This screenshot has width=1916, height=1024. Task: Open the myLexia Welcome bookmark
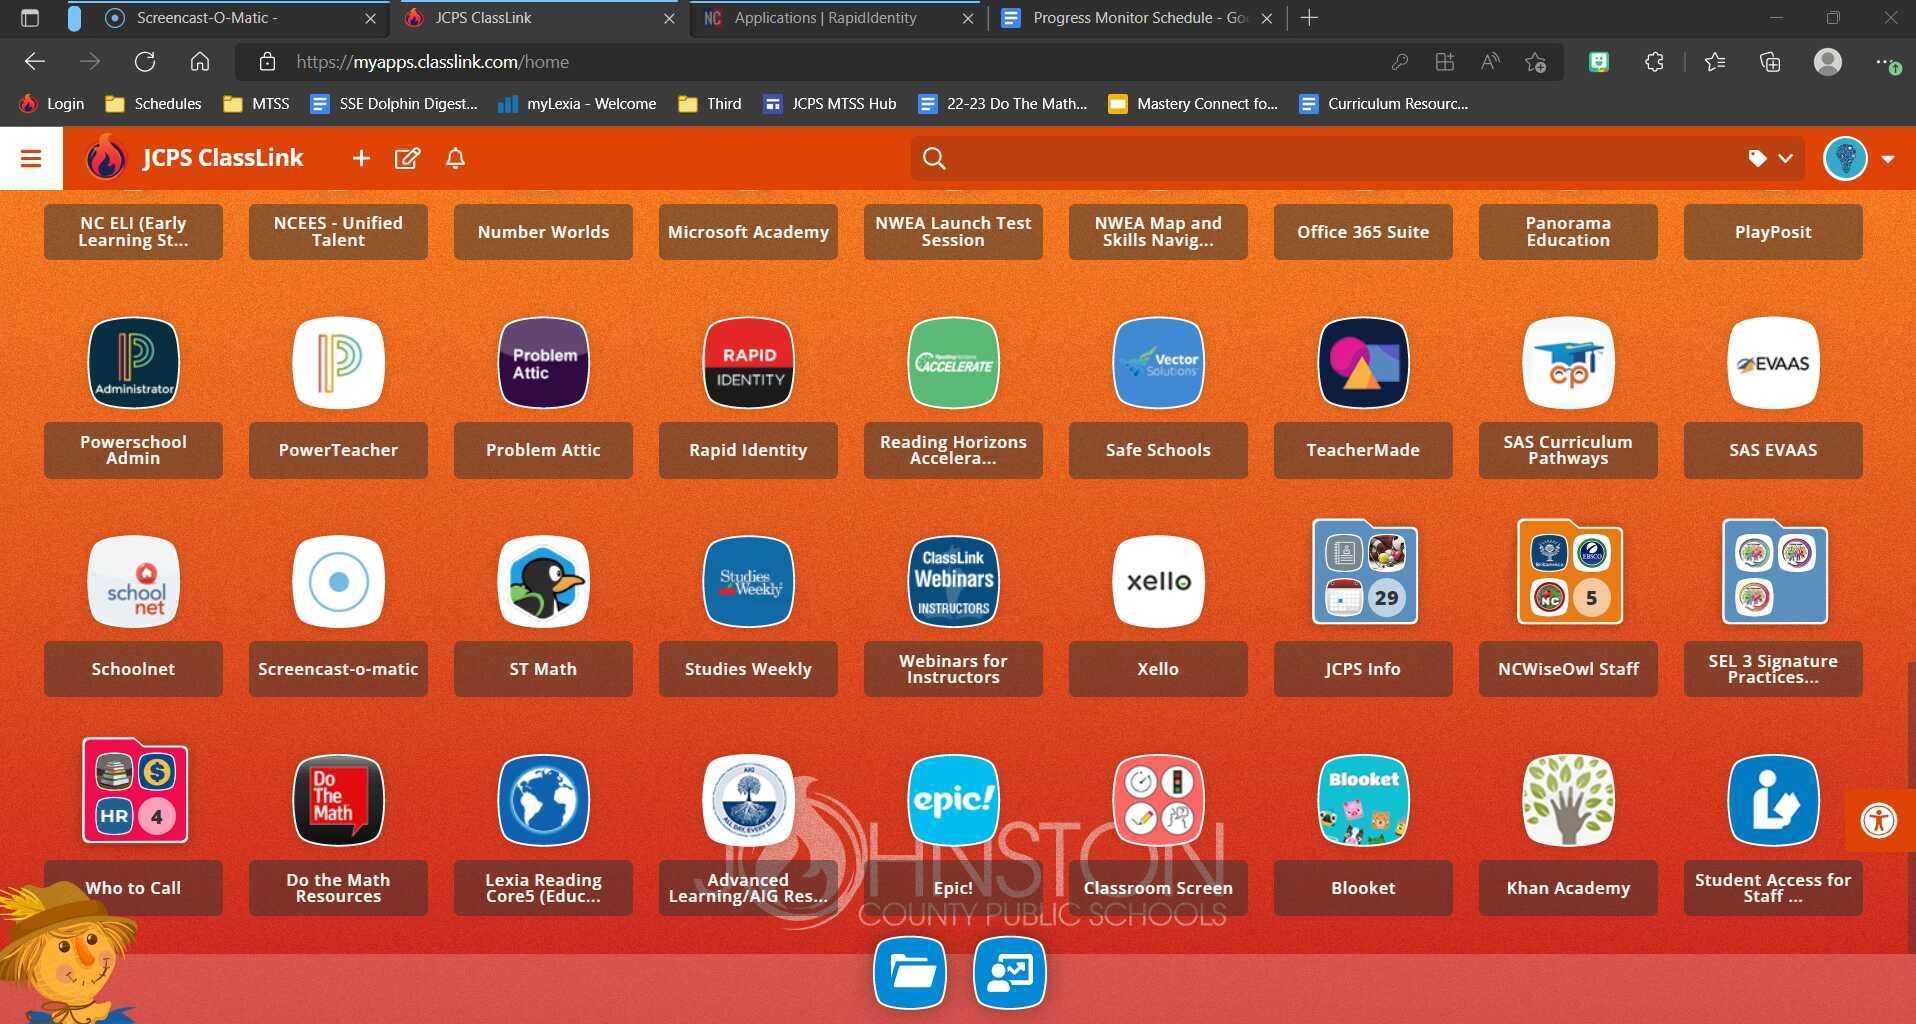pyautogui.click(x=578, y=104)
